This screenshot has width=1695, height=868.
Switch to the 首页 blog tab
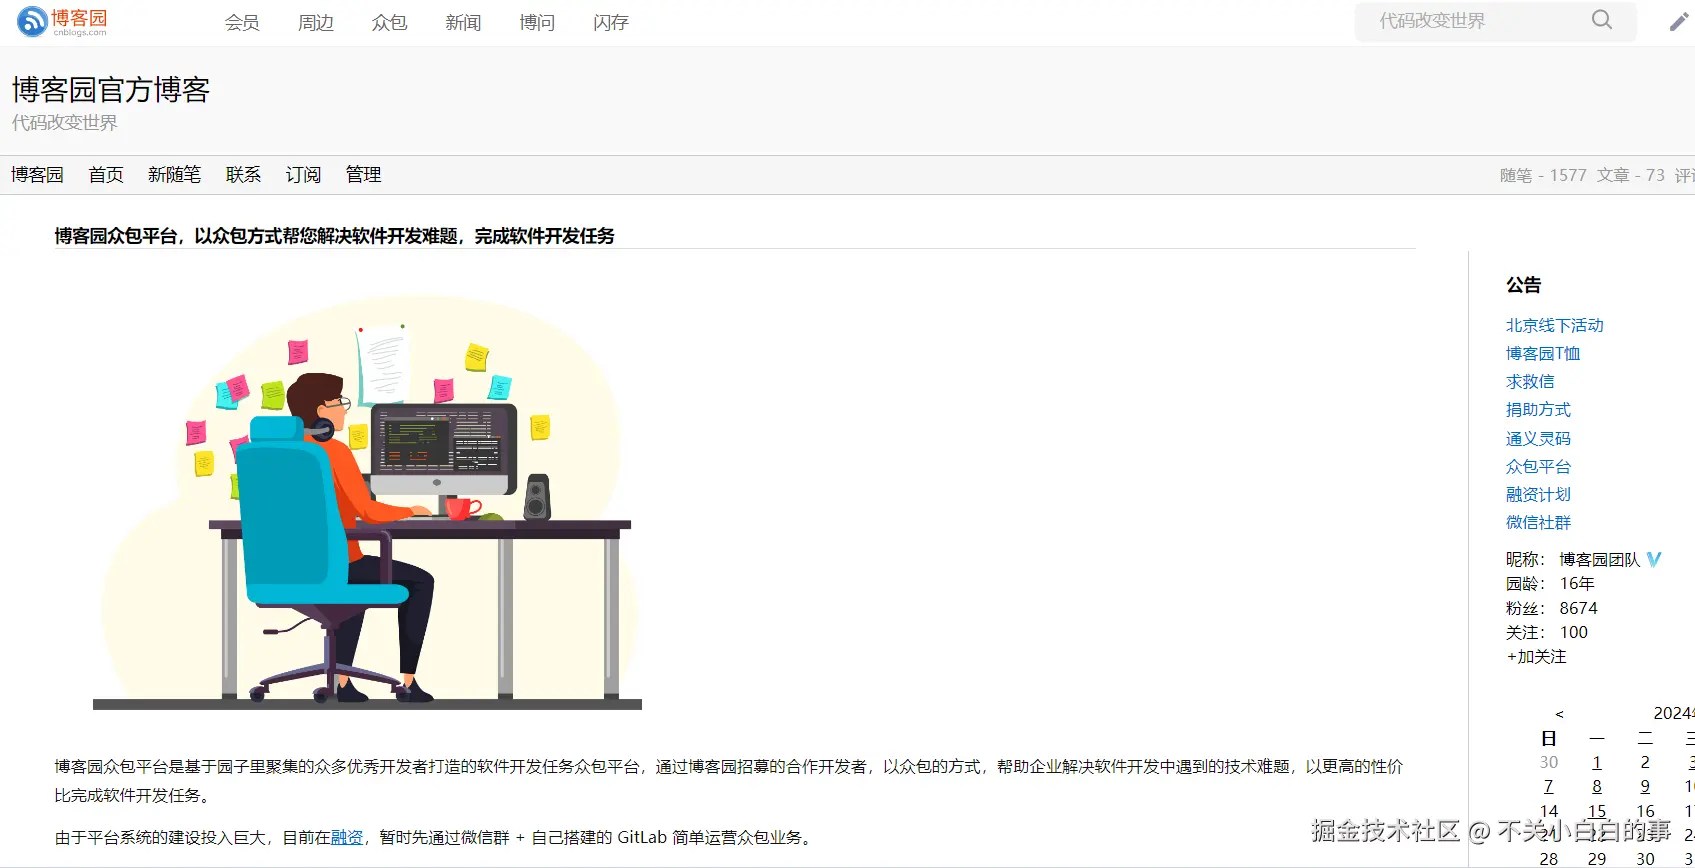coord(106,175)
